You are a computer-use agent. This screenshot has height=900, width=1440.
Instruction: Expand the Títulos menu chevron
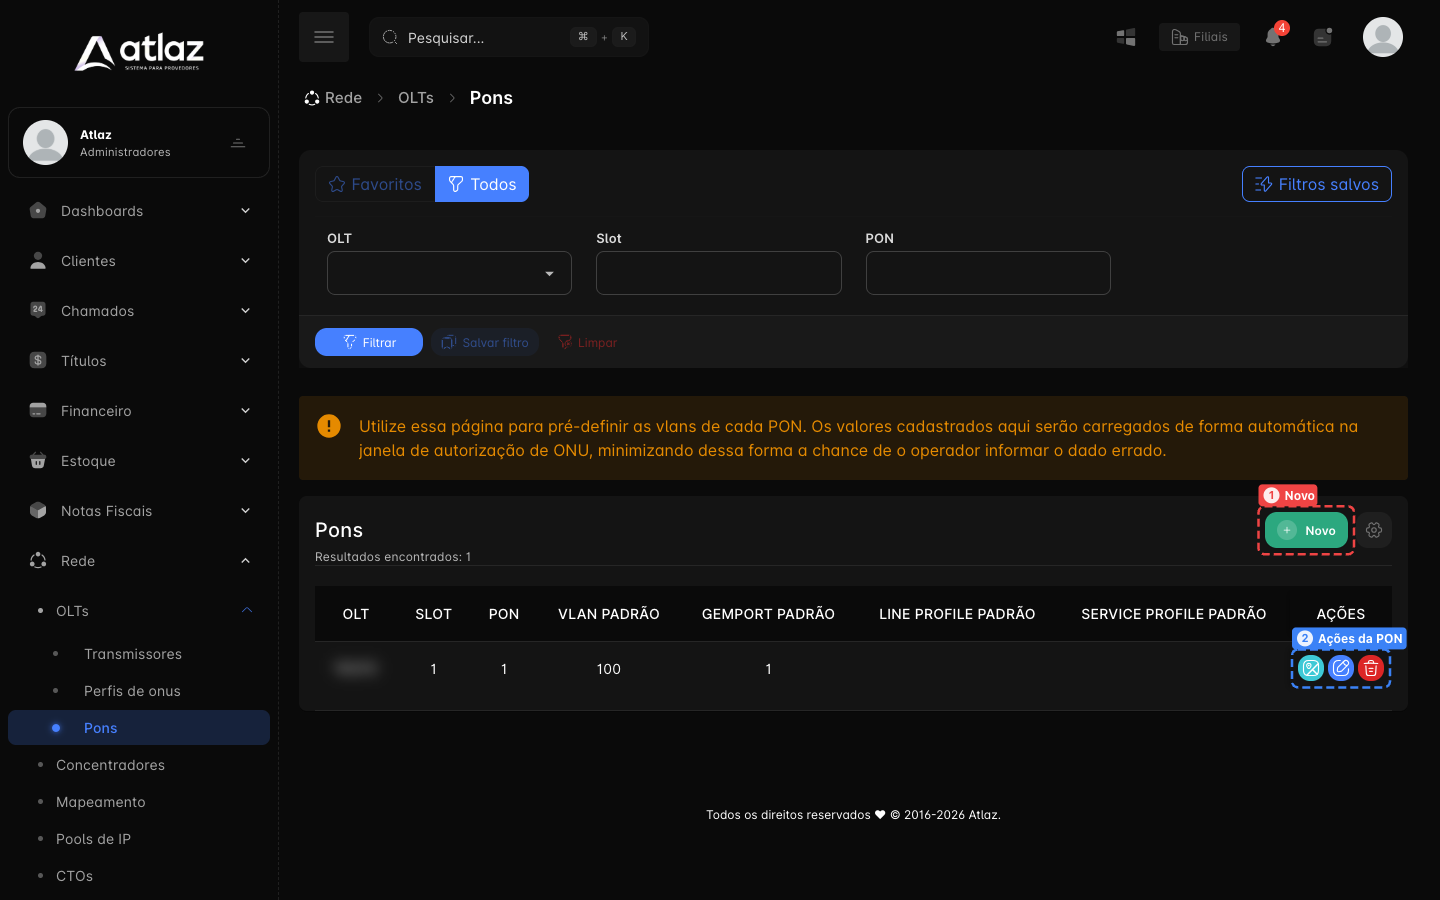coord(245,360)
